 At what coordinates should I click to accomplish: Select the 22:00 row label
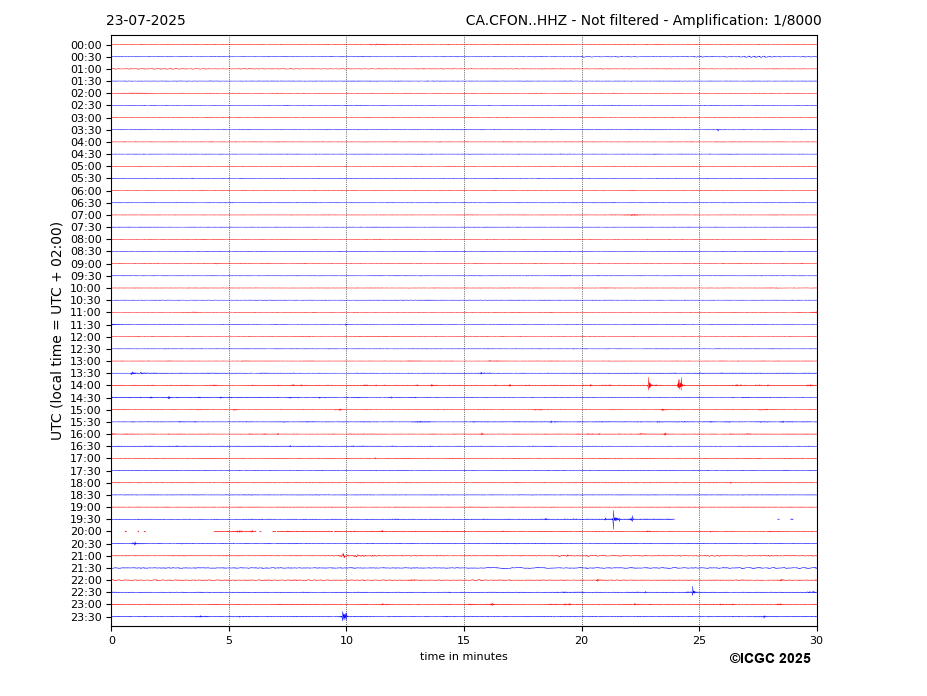[86, 581]
